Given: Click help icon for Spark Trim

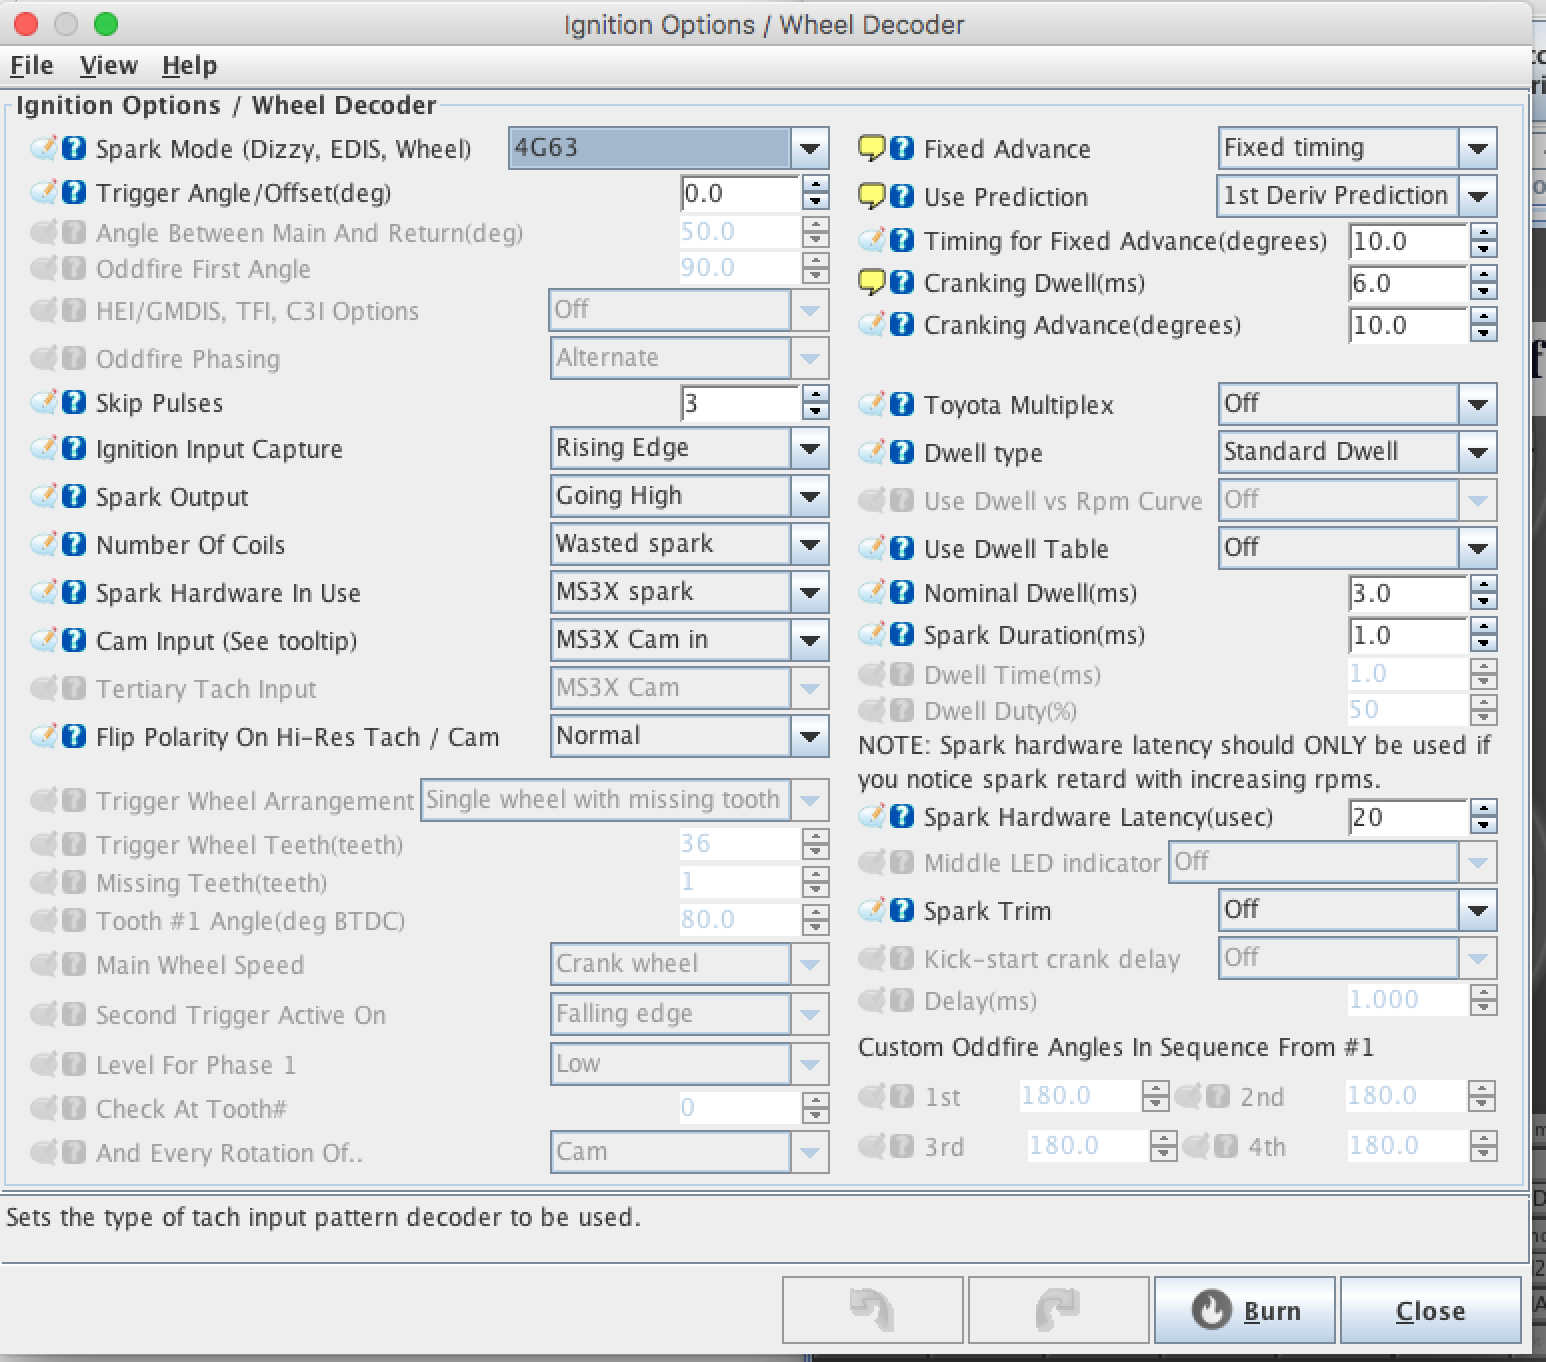Looking at the screenshot, I should [x=901, y=911].
